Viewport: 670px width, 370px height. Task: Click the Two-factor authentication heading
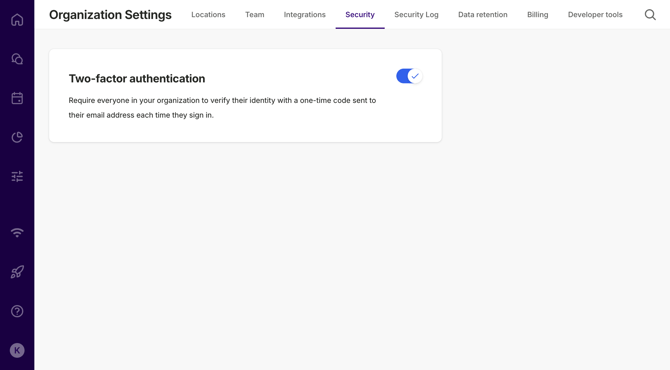pos(137,79)
